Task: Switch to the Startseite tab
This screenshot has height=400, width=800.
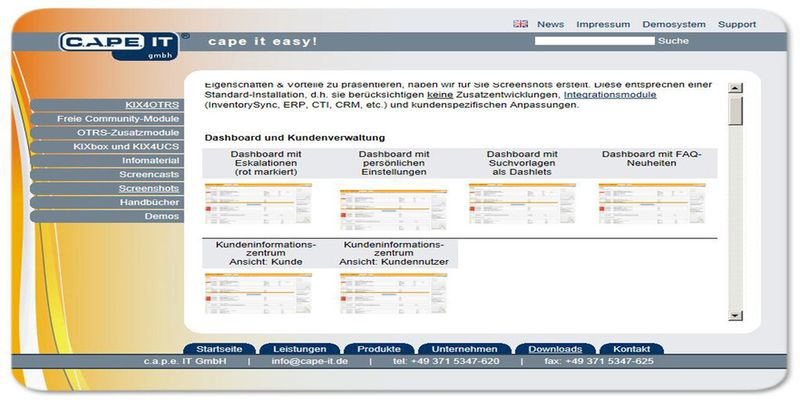Action: click(218, 349)
